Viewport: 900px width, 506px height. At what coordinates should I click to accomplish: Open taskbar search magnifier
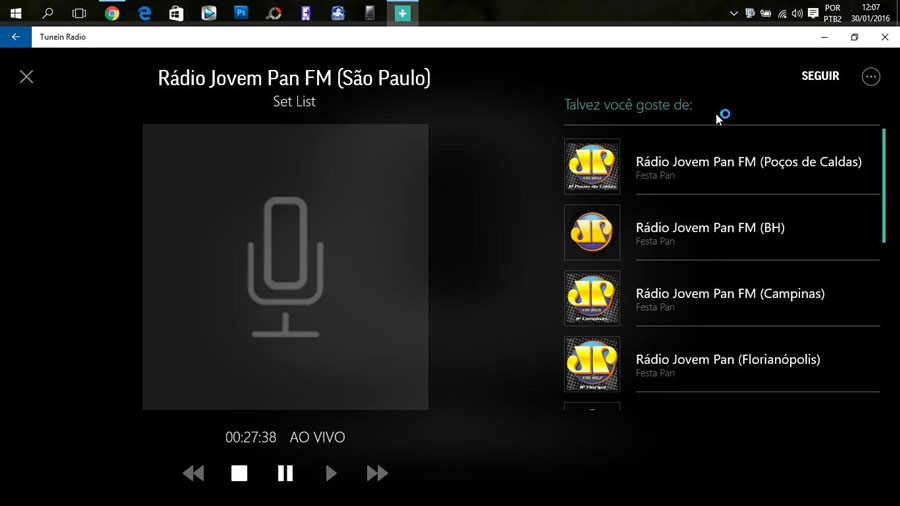(48, 13)
